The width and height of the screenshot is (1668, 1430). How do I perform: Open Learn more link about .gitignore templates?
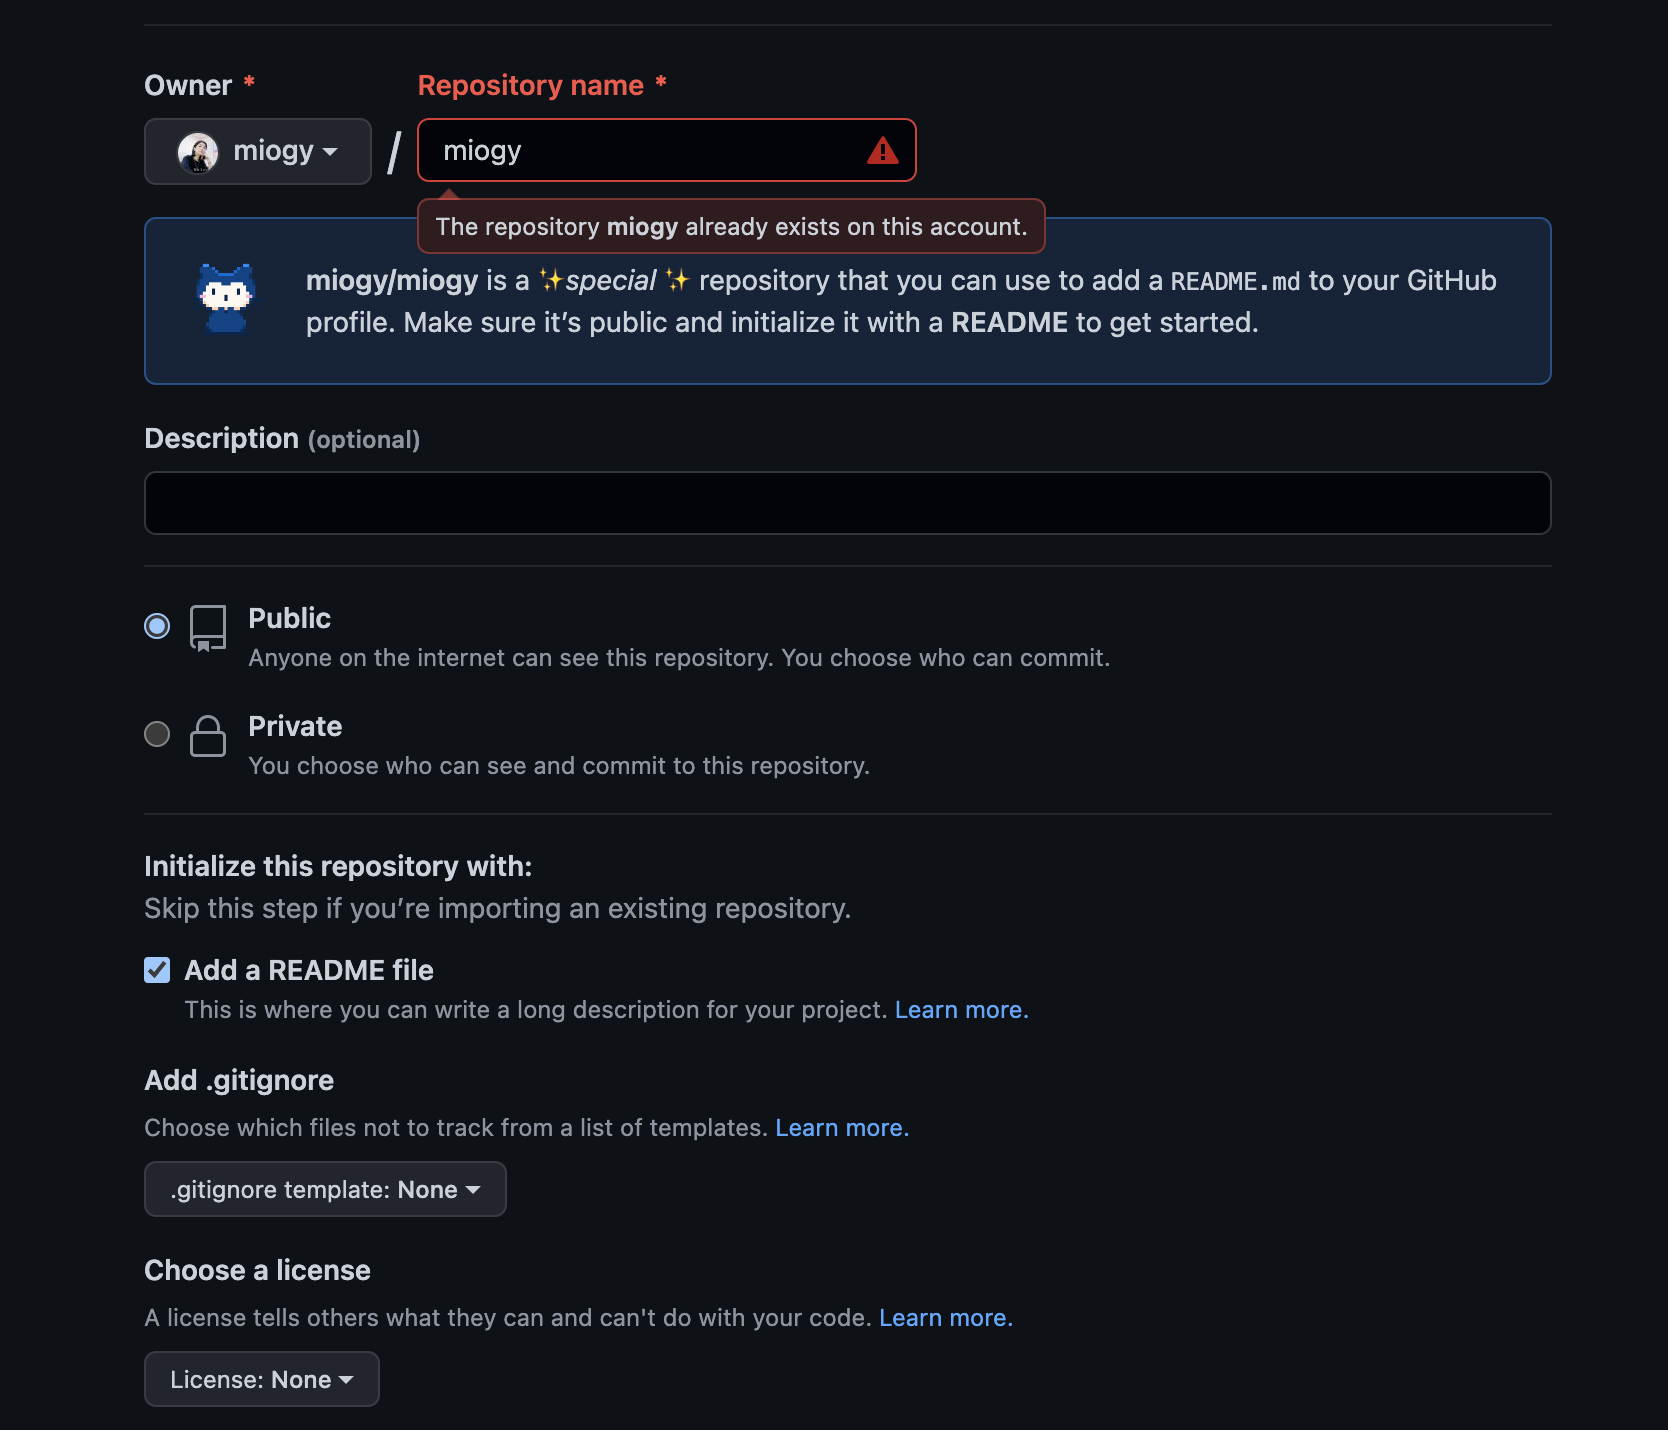point(842,1128)
